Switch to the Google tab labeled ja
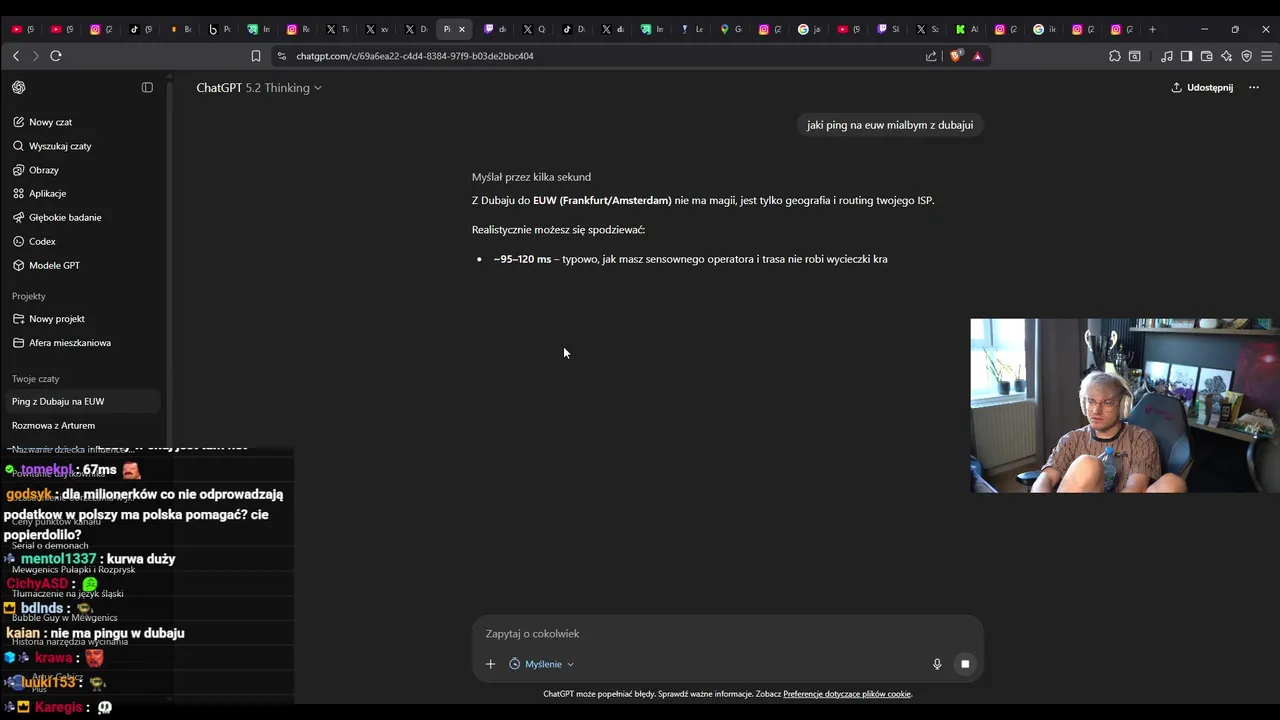 coord(809,29)
